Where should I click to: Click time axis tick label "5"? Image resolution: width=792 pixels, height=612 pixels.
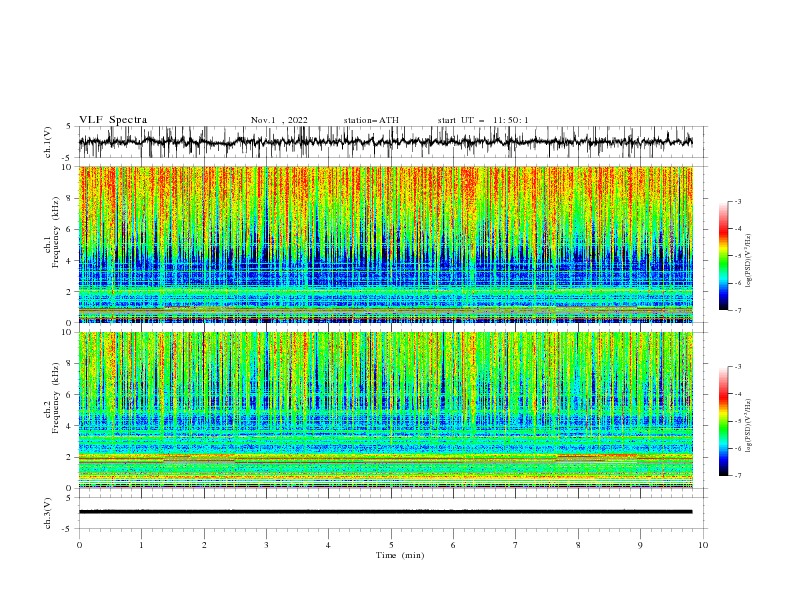pyautogui.click(x=391, y=545)
